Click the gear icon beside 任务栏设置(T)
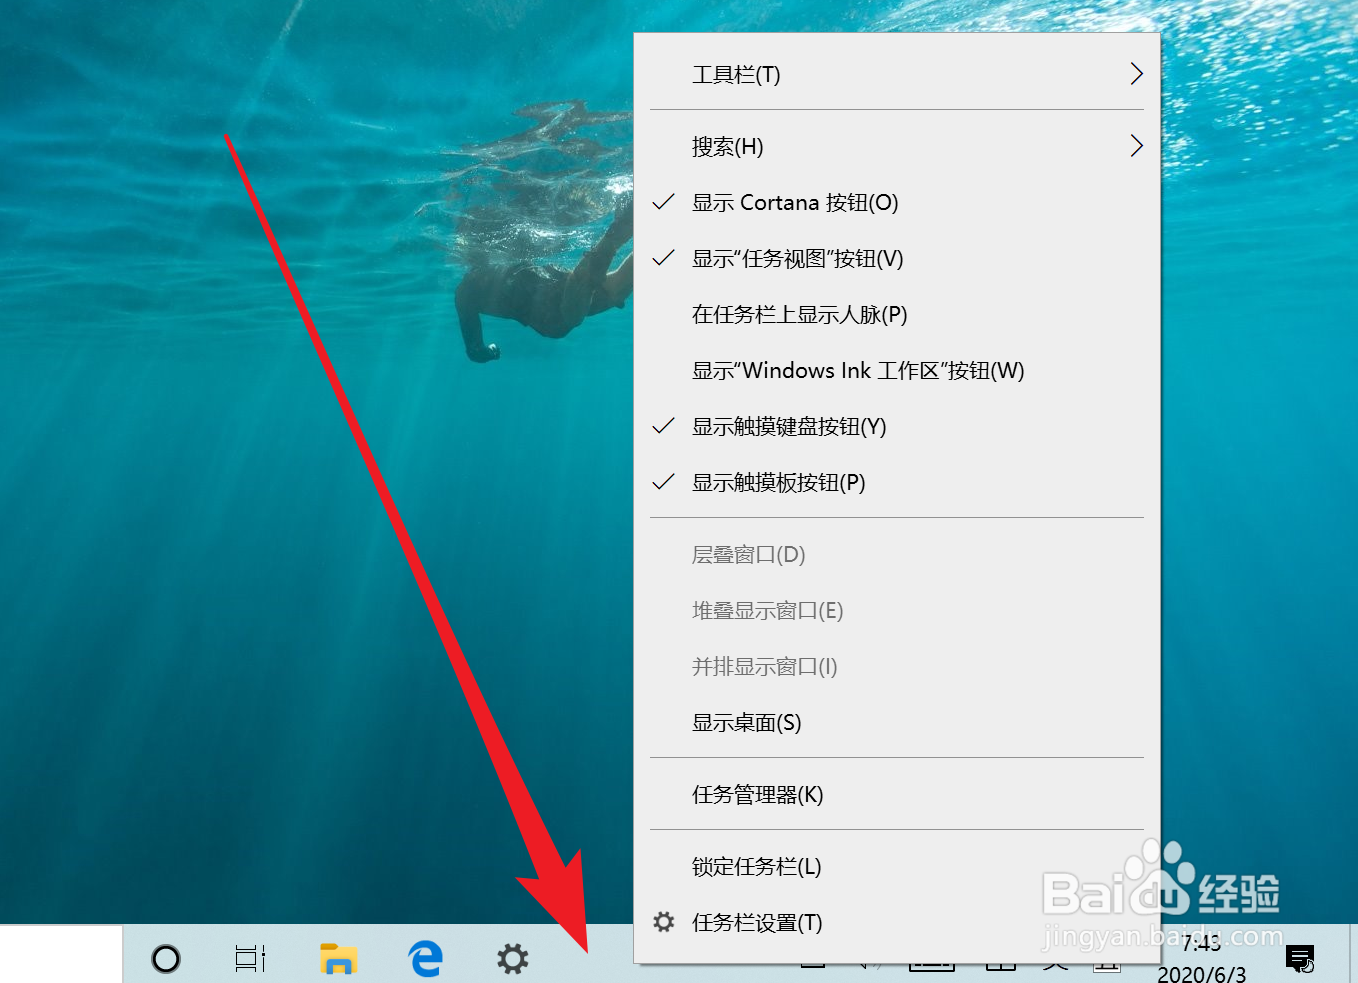The width and height of the screenshot is (1358, 983). [x=663, y=922]
